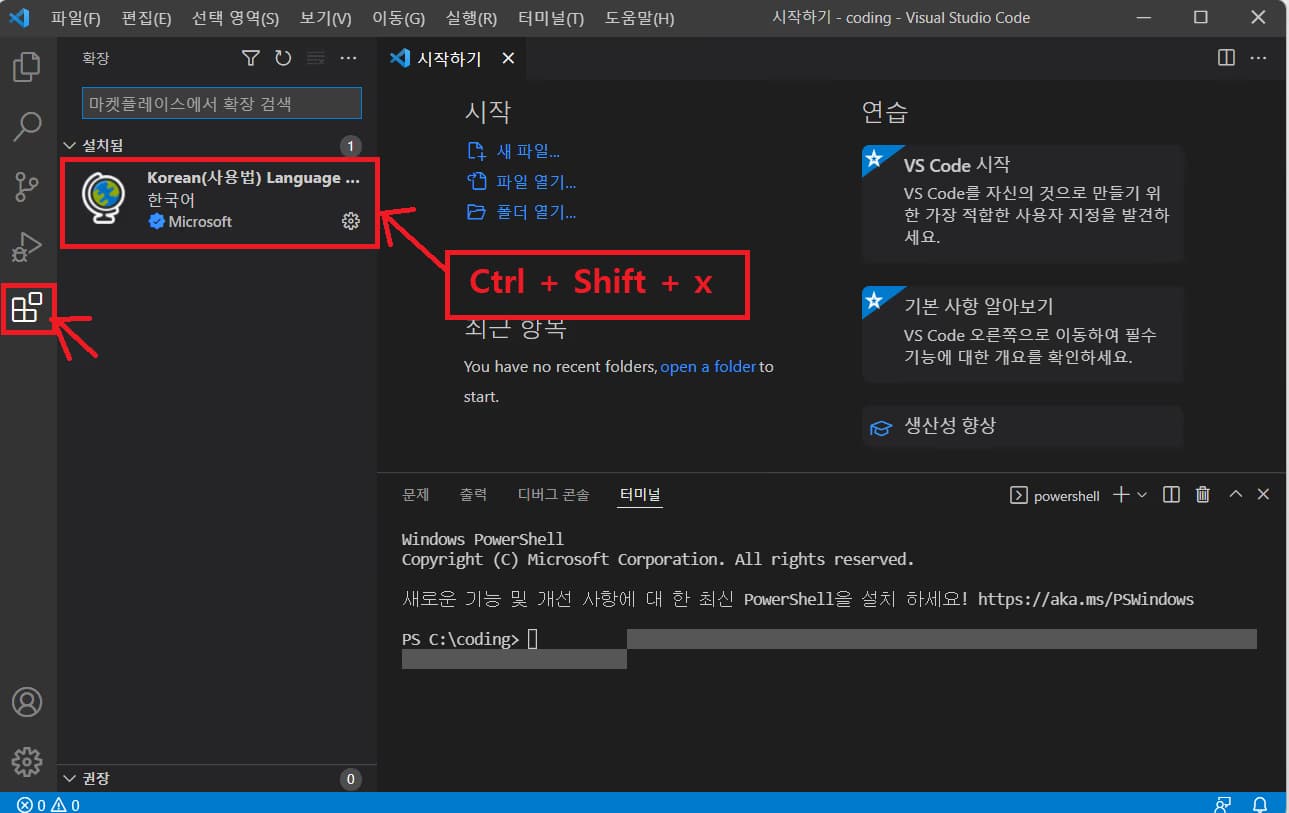Open notifications via the bell icon
Viewport: 1289px width, 813px height.
[x=1260, y=804]
